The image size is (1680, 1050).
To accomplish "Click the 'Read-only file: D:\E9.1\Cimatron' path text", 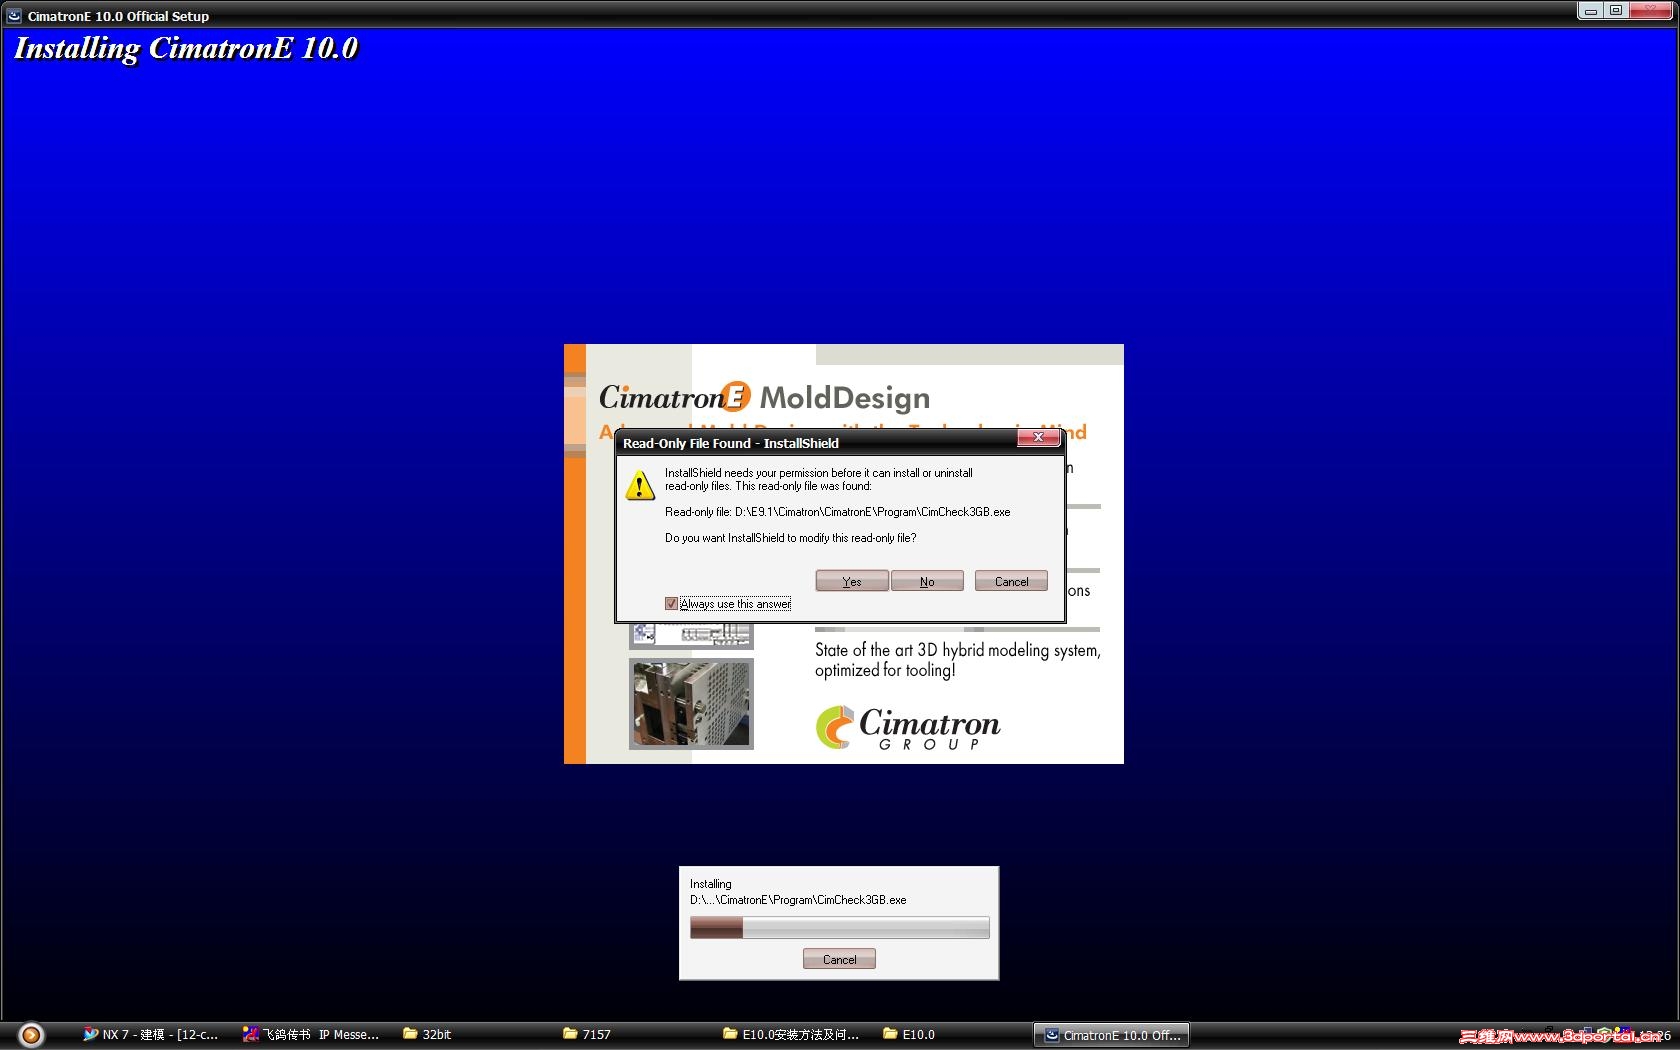I will click(838, 512).
